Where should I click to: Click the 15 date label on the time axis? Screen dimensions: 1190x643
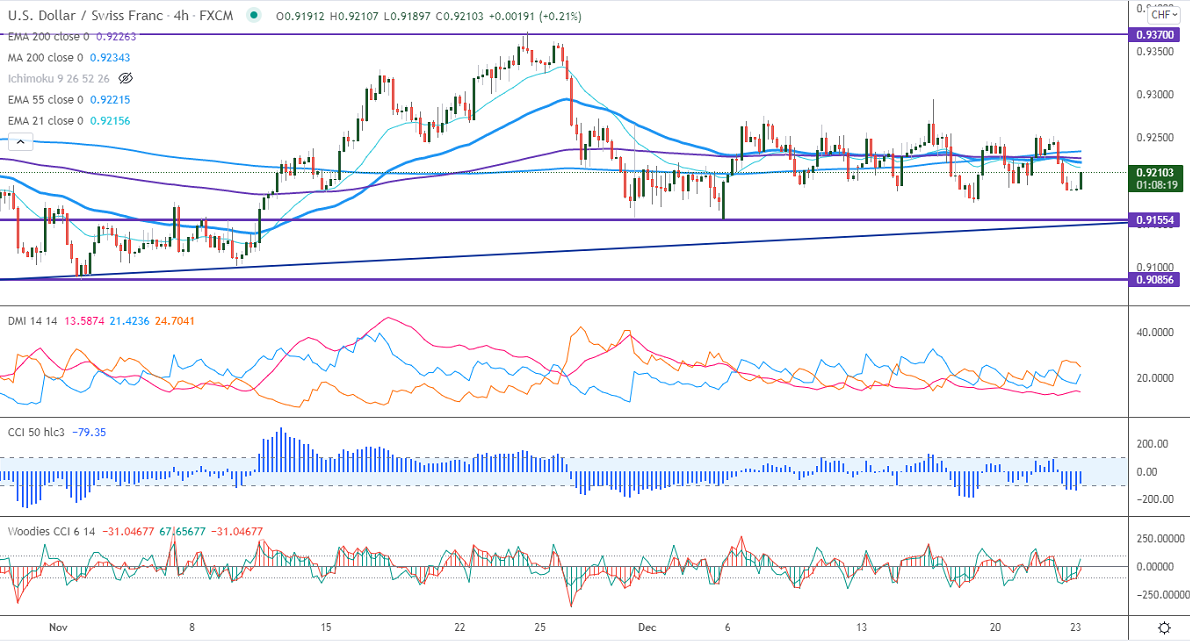click(x=326, y=628)
